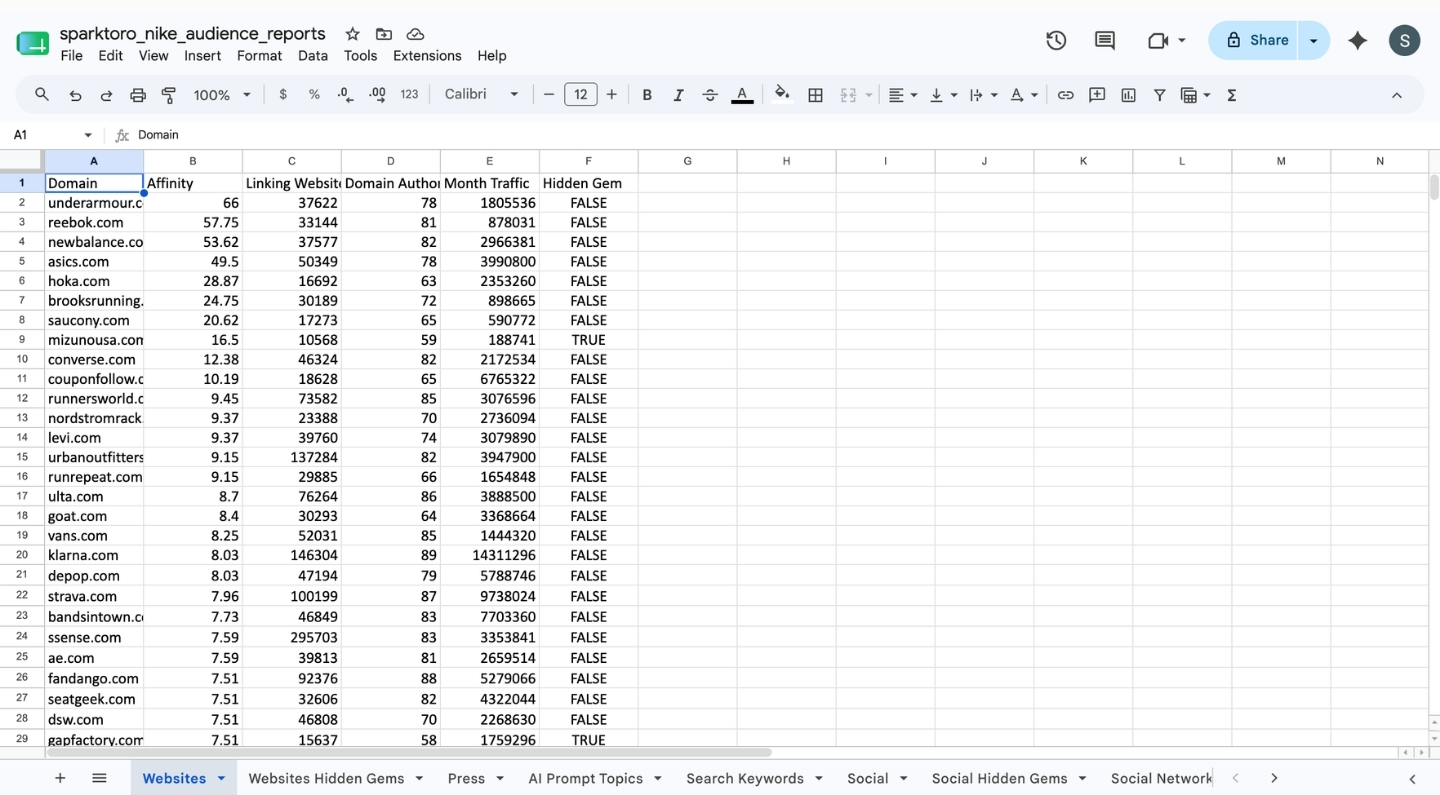Start a meeting with the camera icon

(1158, 40)
